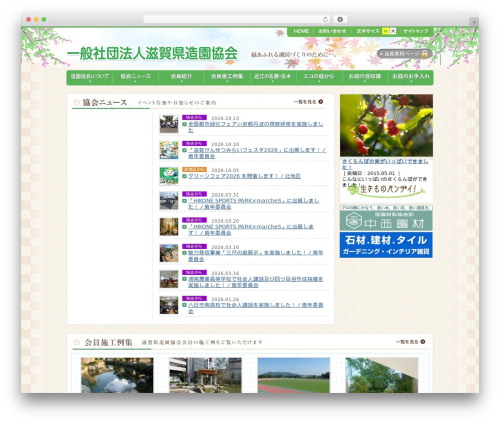Viewport: 500px width, 423px height.
Task: Click the browser reload icon
Action: pos(325,19)
